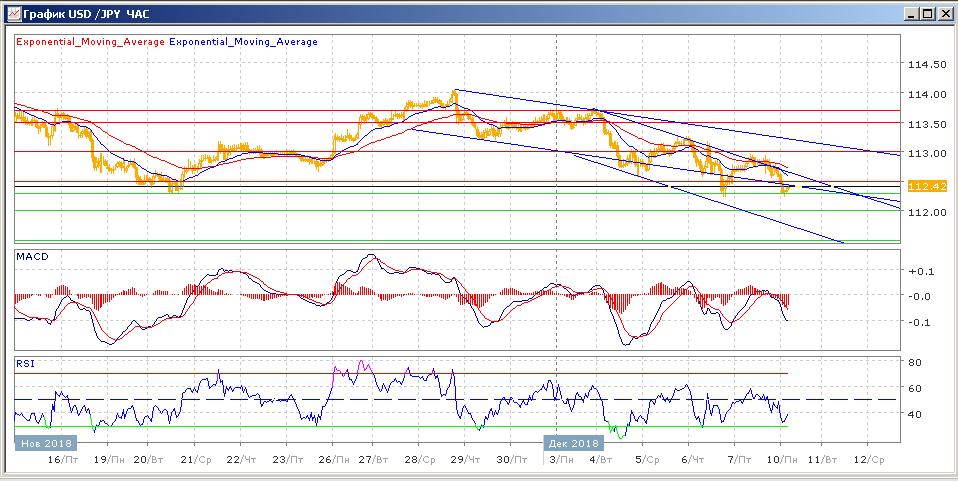Click the 112.00 price axis label
Image resolution: width=958 pixels, height=481 pixels.
pos(926,213)
